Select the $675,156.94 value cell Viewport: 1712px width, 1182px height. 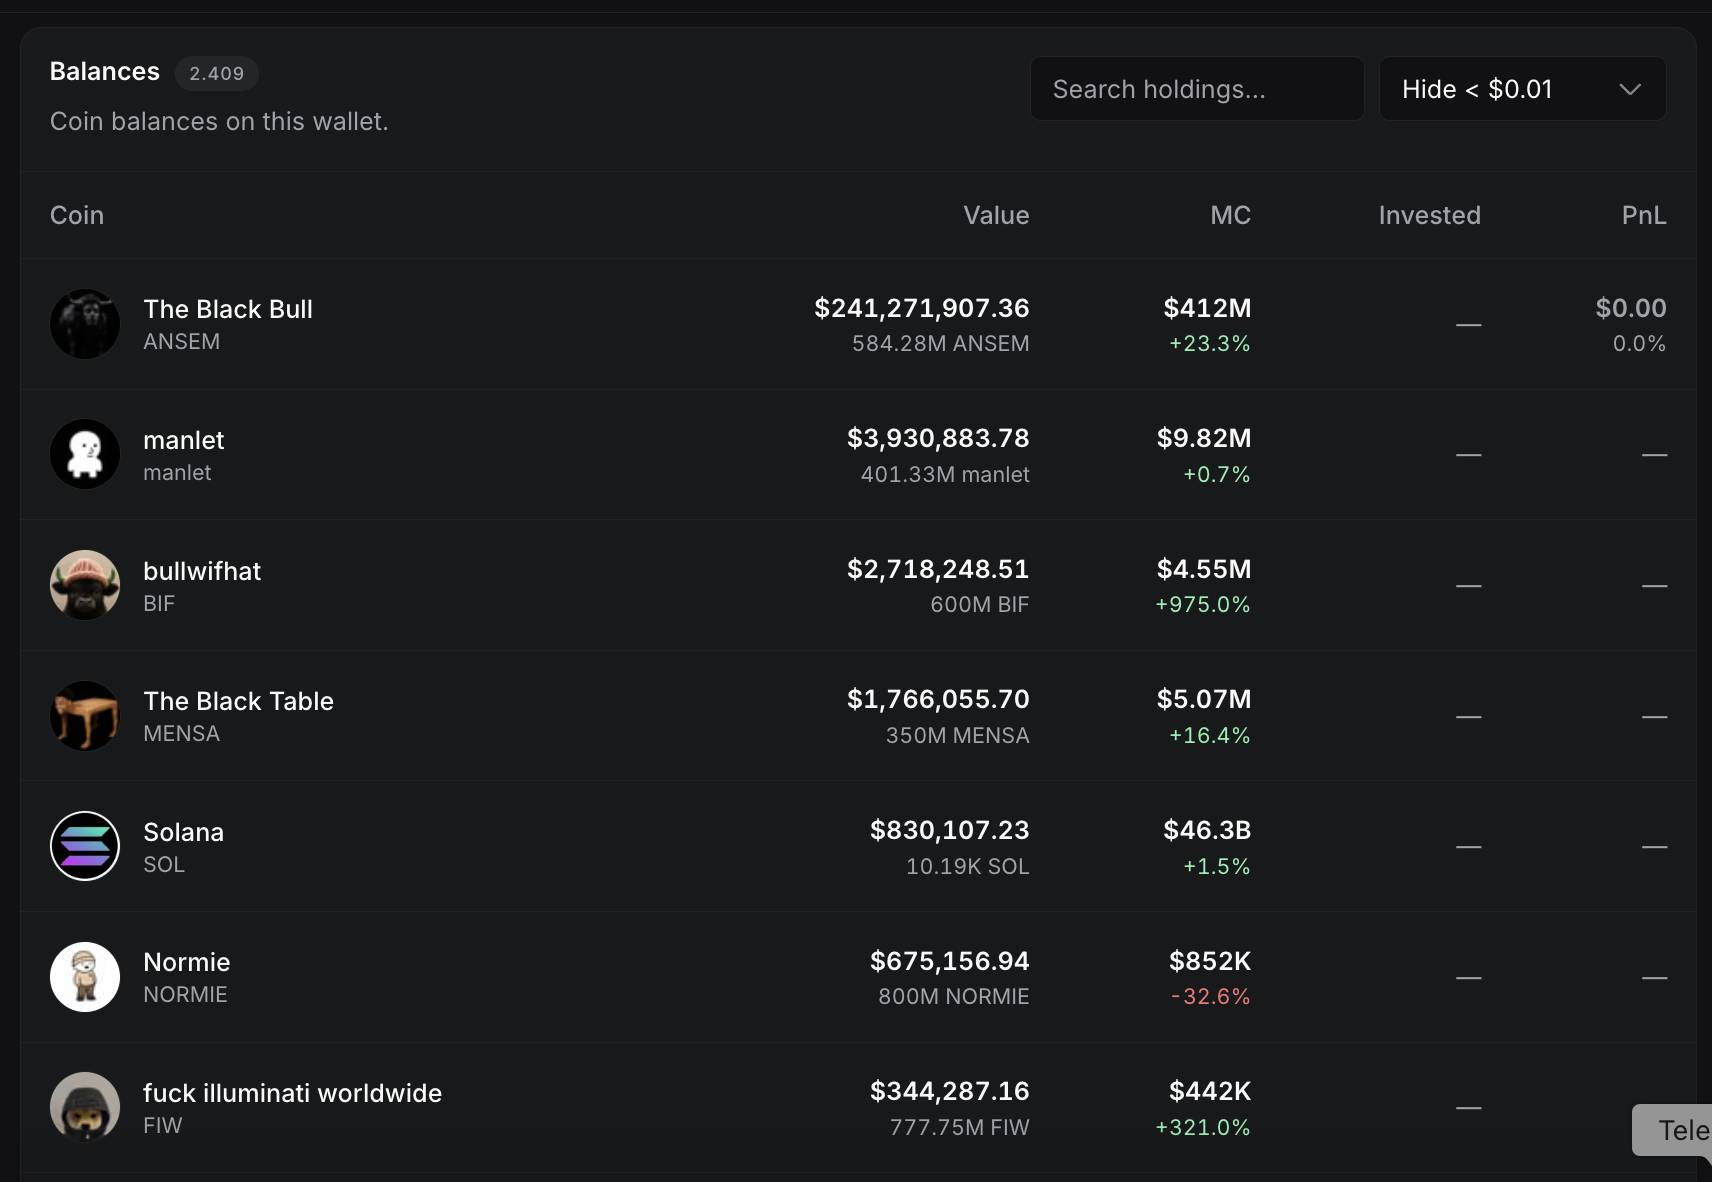tap(950, 961)
